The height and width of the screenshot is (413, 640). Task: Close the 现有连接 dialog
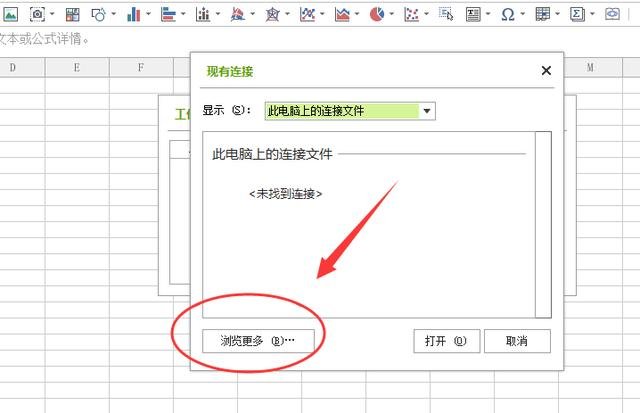coord(546,71)
